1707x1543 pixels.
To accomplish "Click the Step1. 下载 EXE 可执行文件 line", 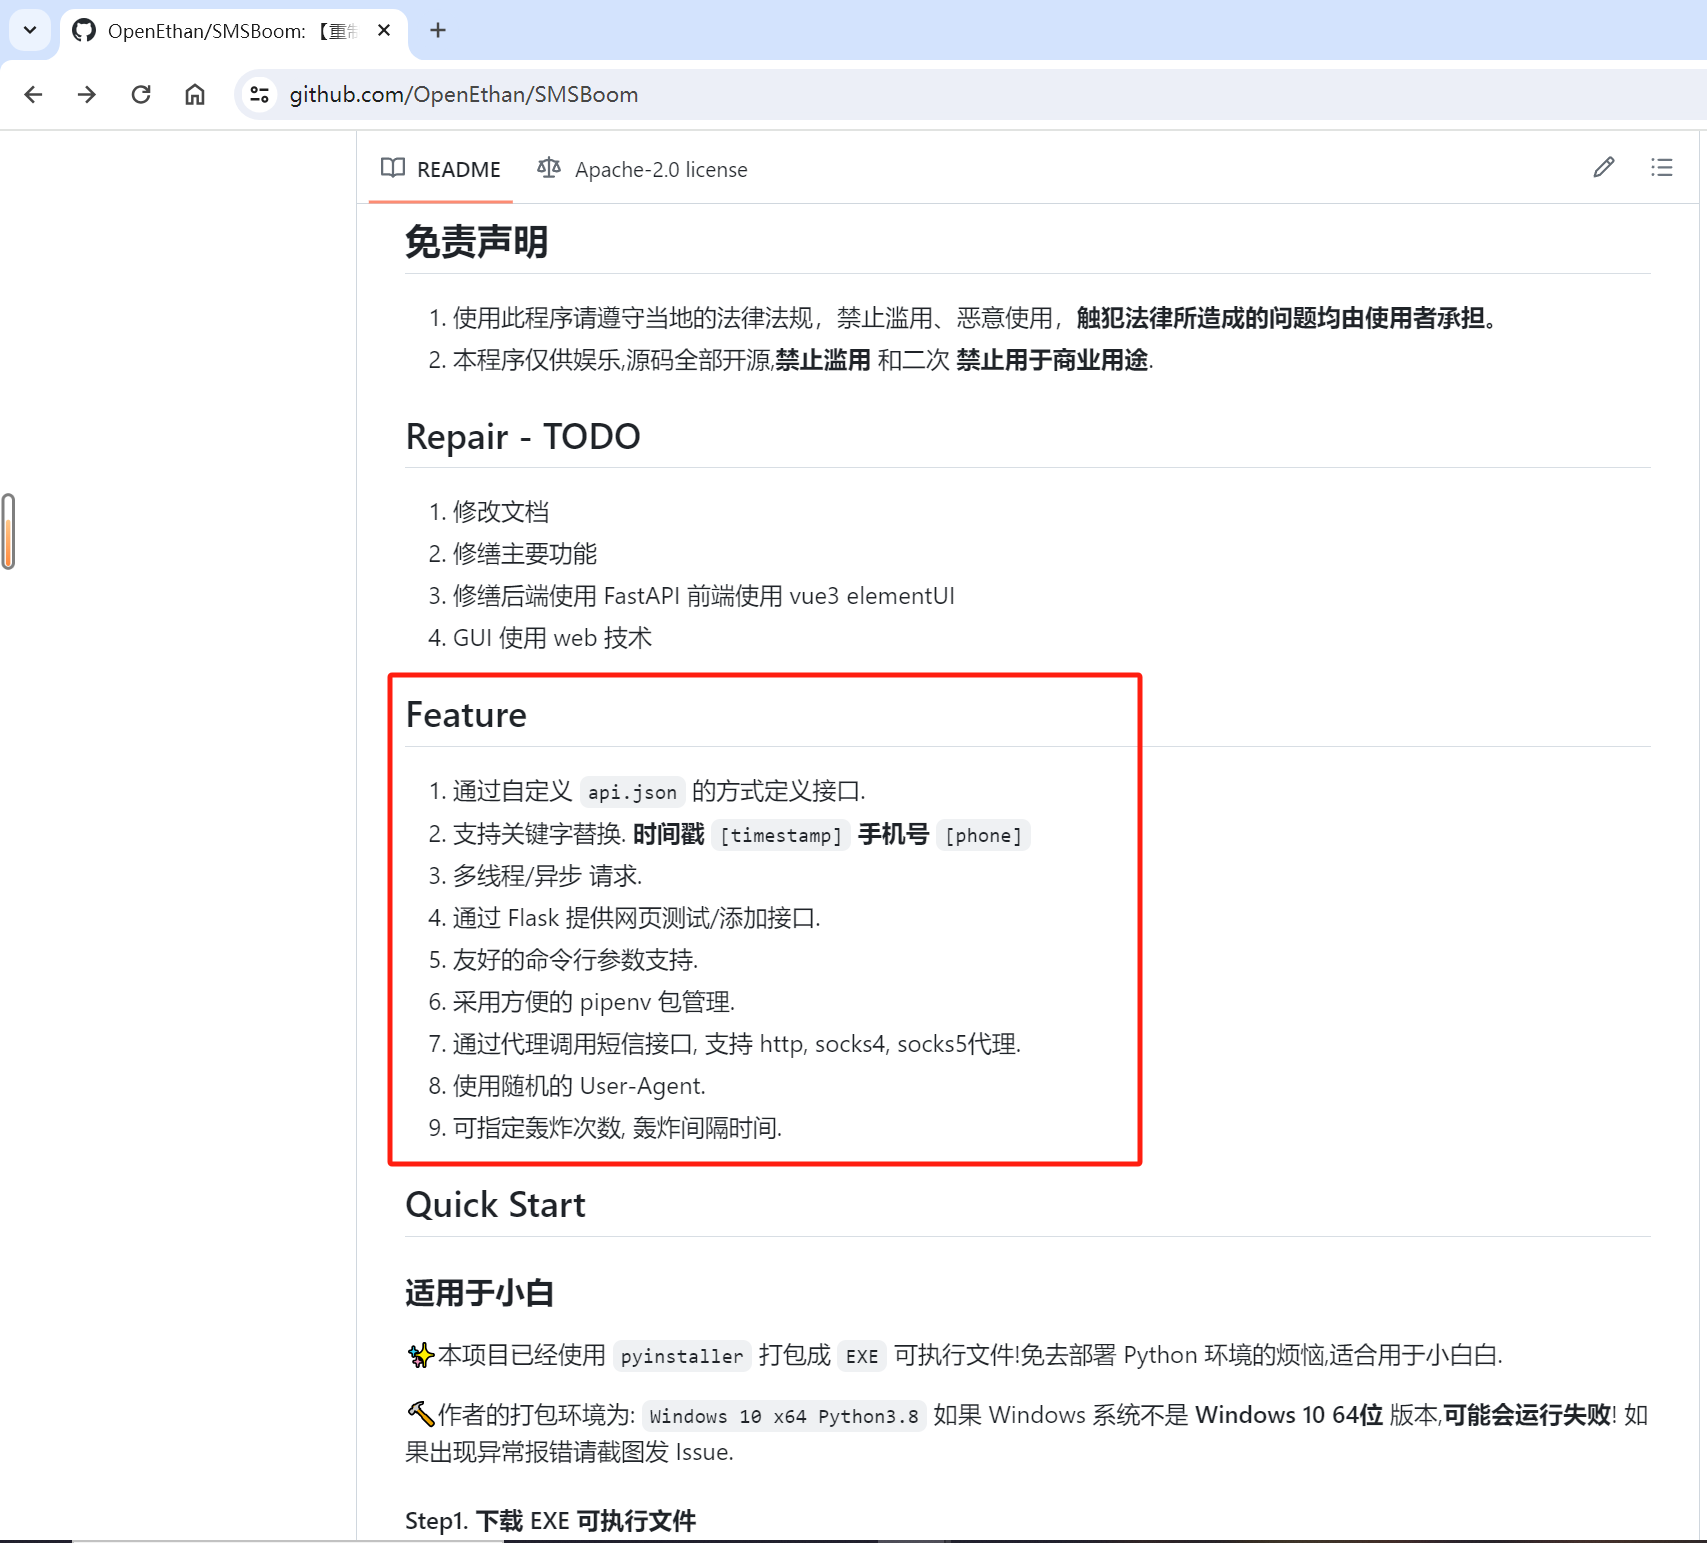I will tap(551, 1521).
